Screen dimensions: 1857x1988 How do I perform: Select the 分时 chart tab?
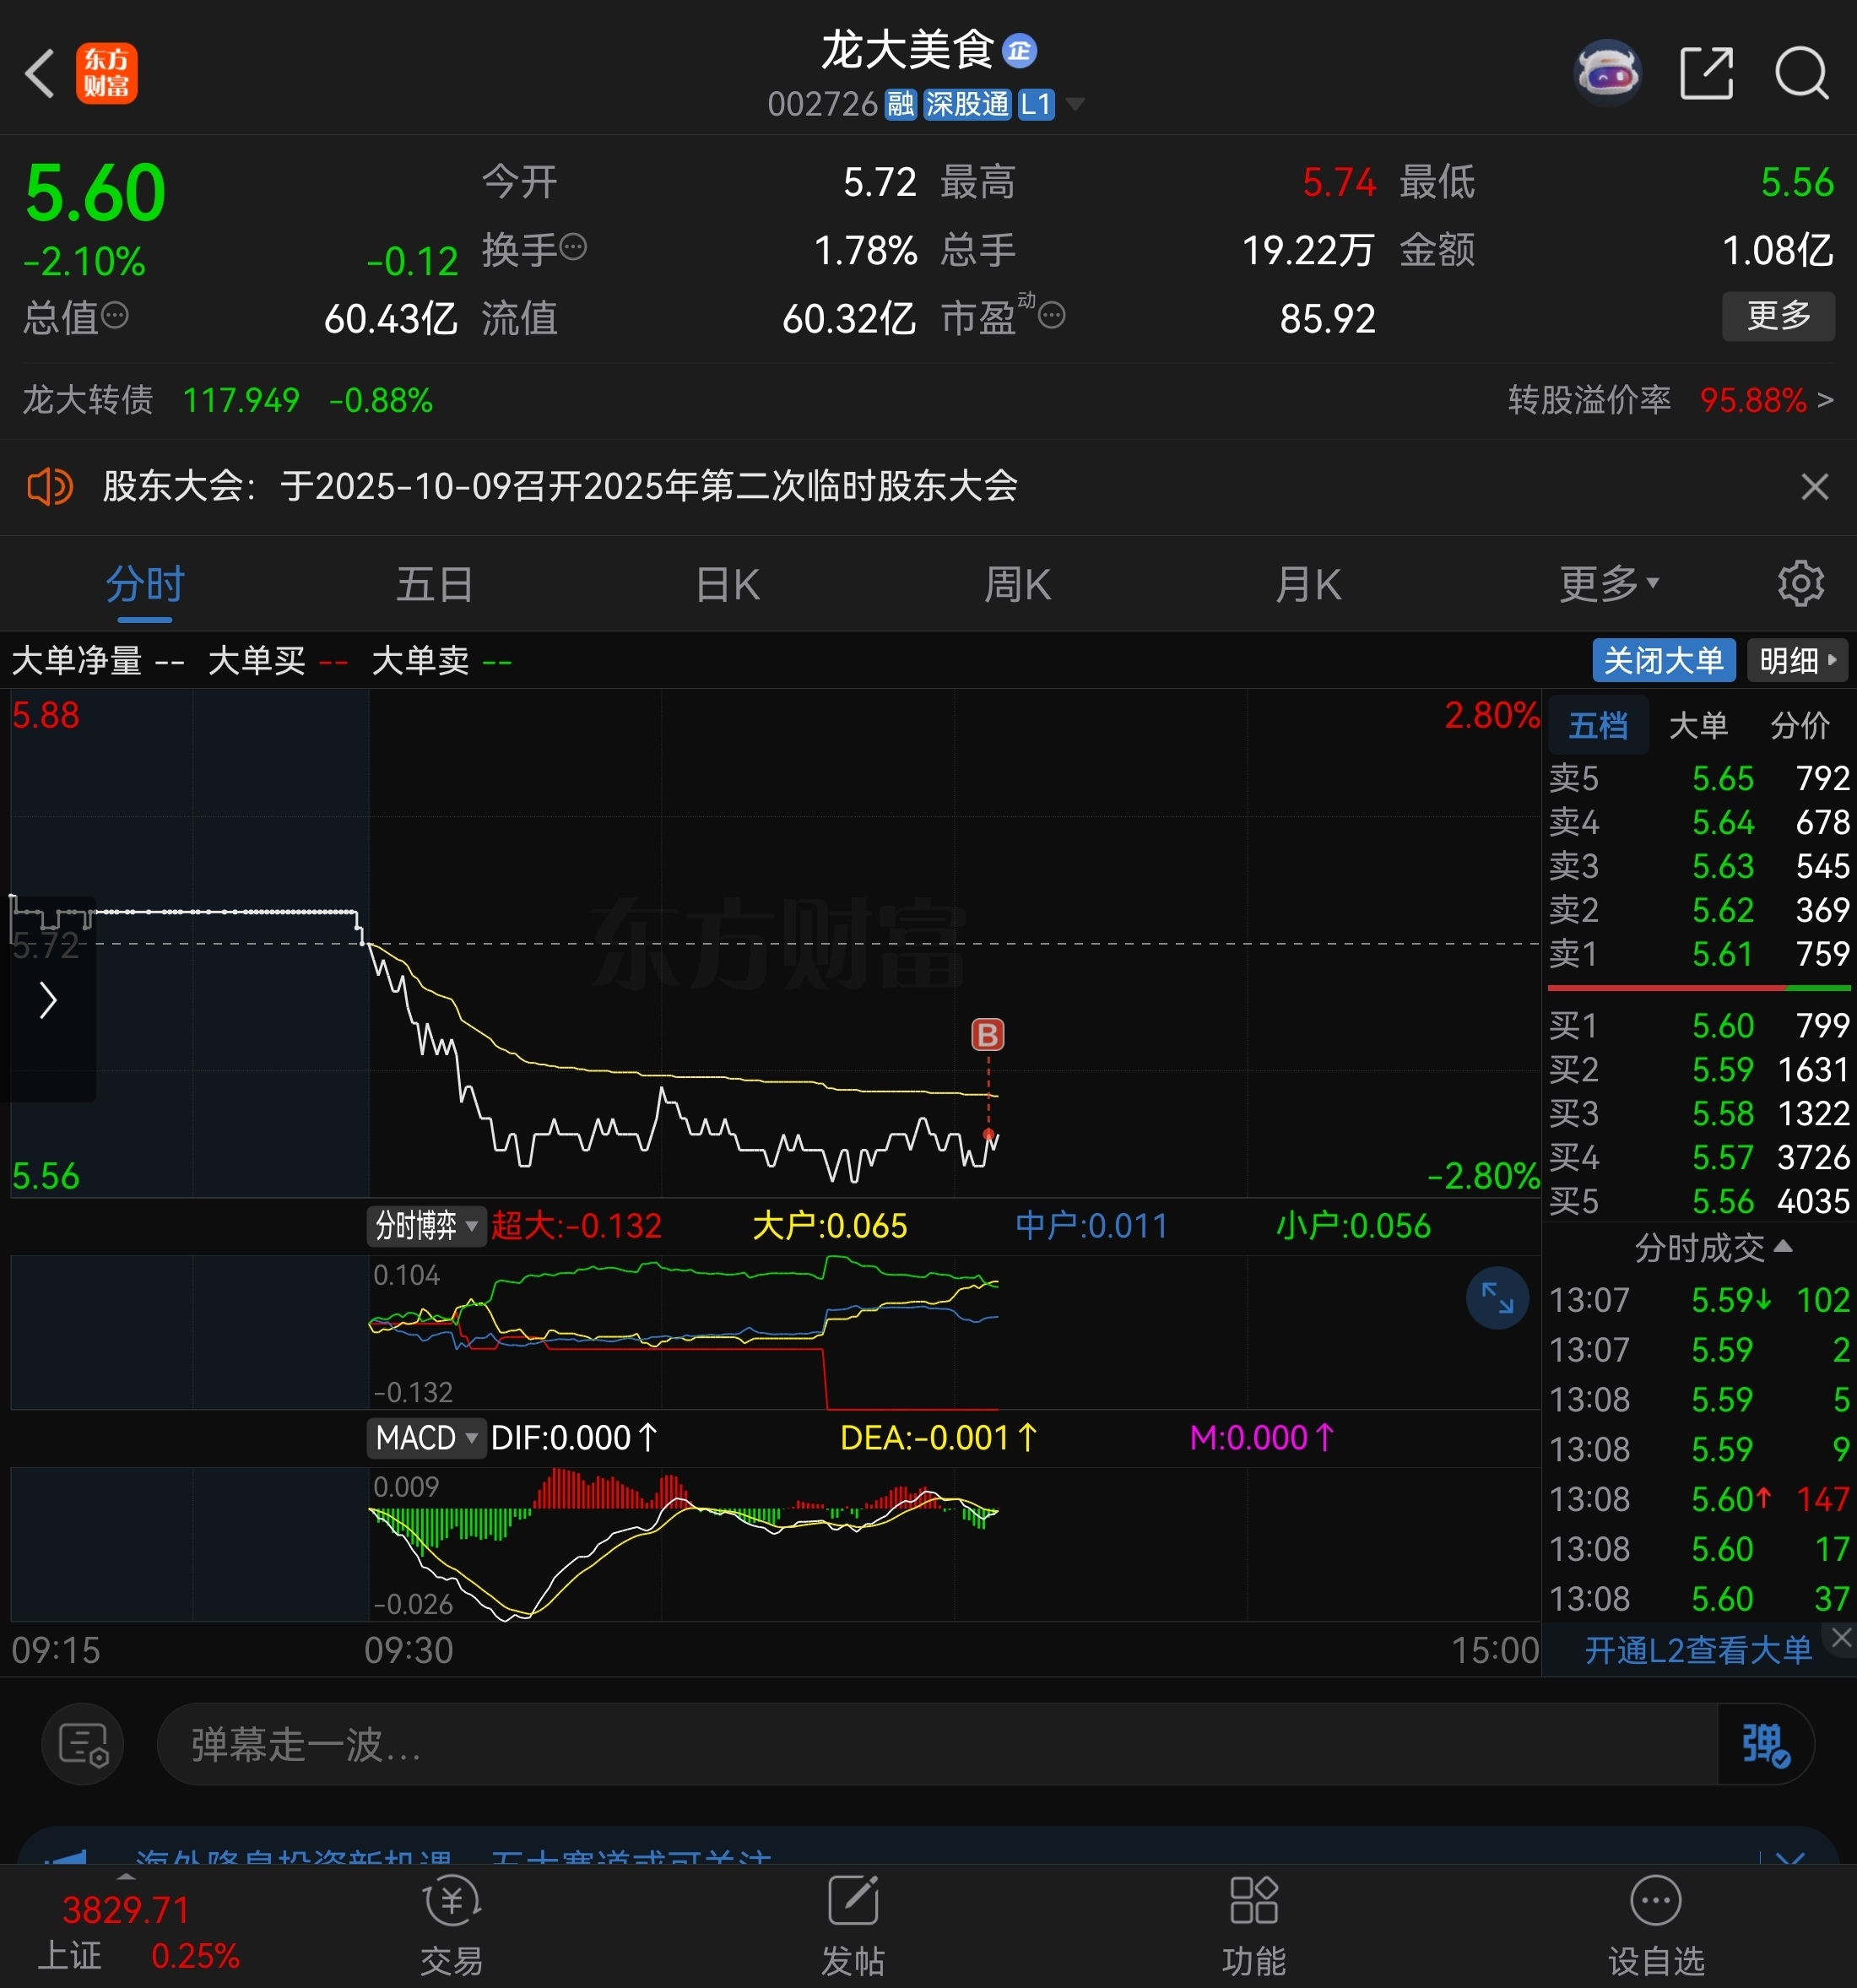pyautogui.click(x=145, y=584)
